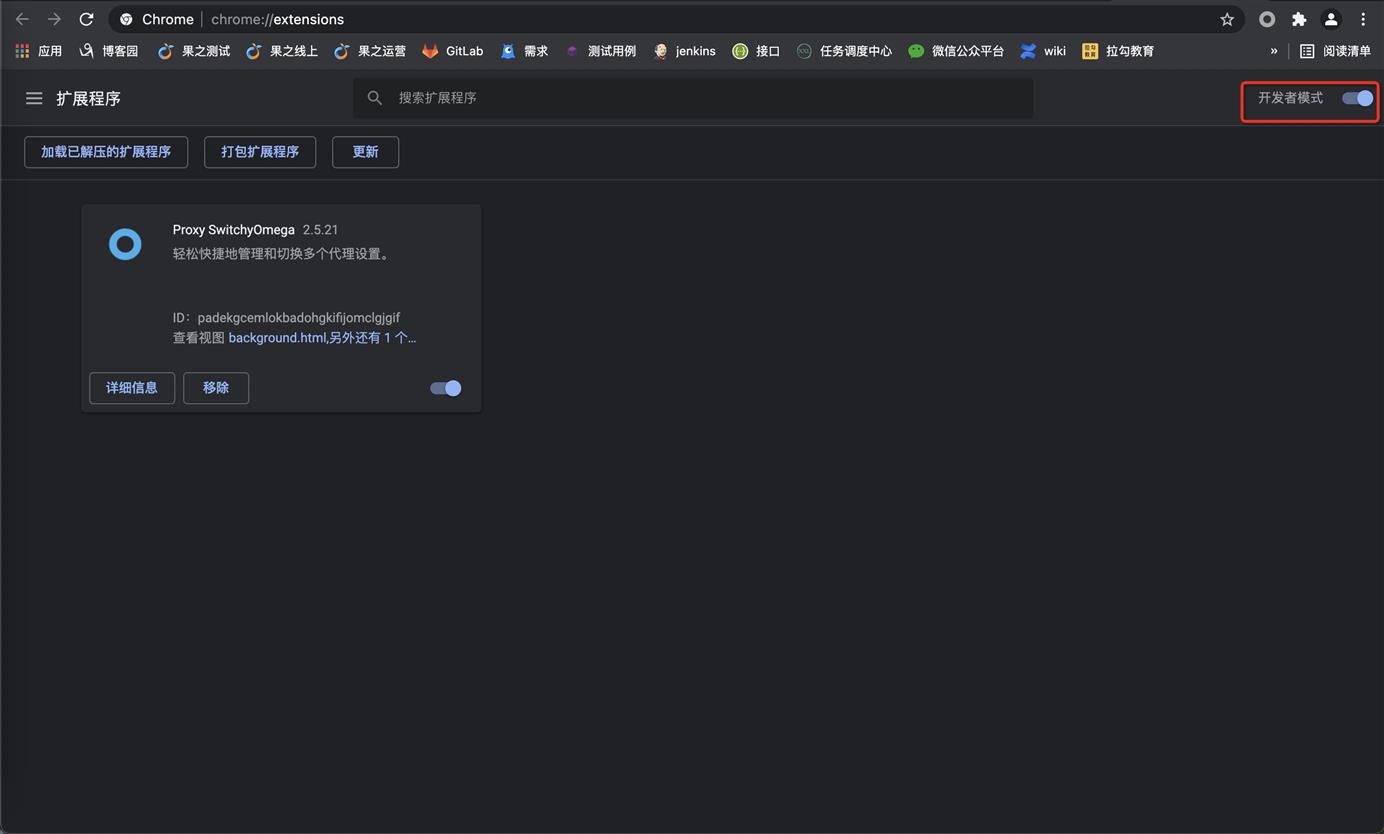This screenshot has height=834, width=1384.
Task: Open the 拉勾教育 bookmark
Action: [x=1118, y=51]
